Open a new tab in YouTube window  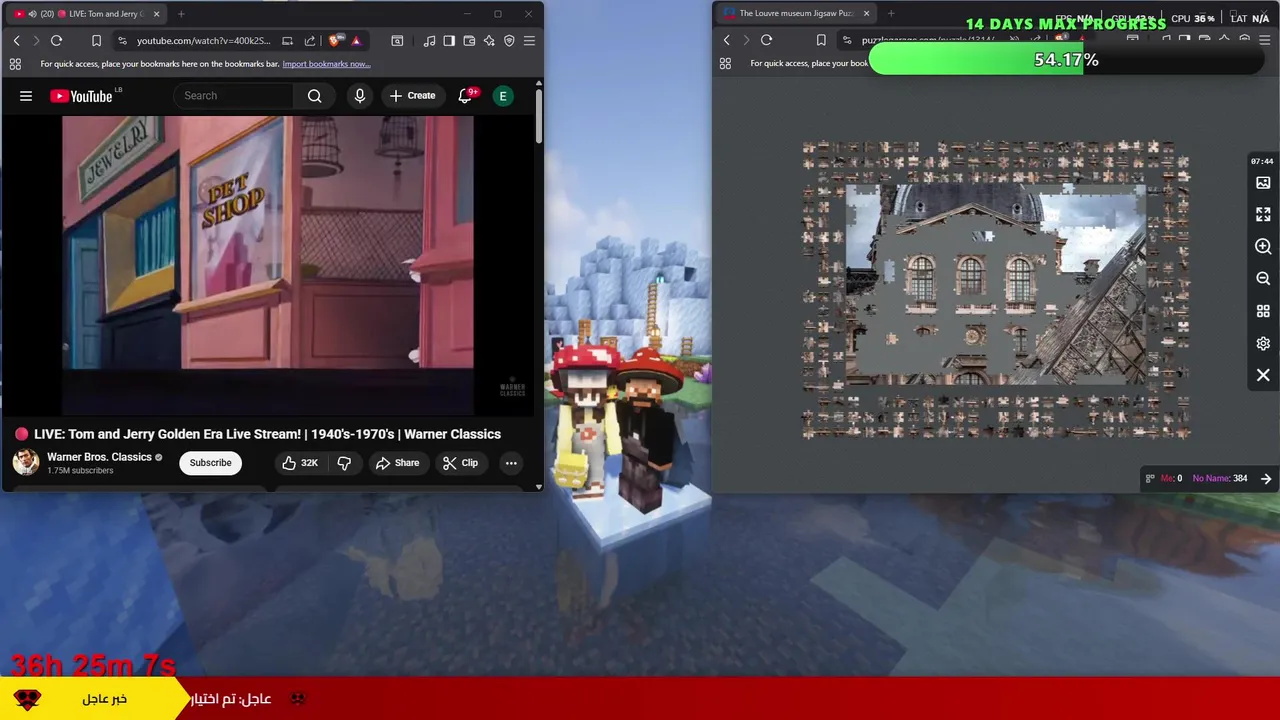click(x=181, y=14)
